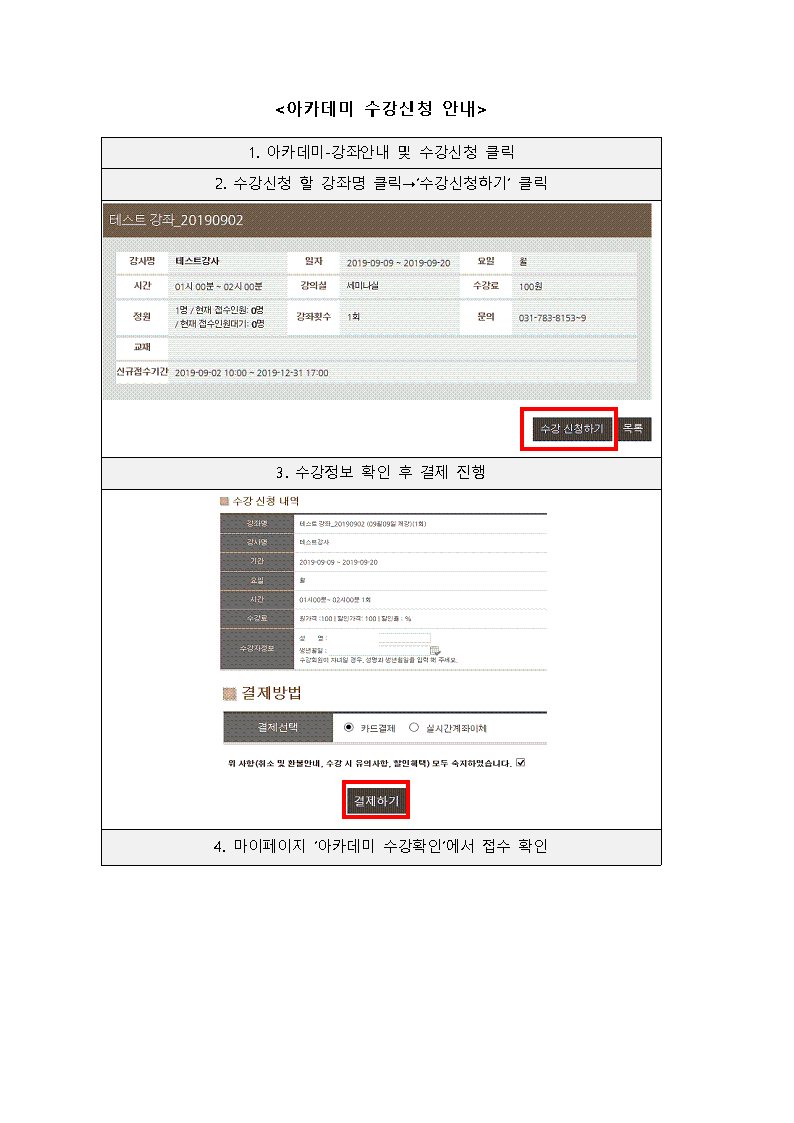Click step 1 아카데미-강좌안내 및 수강신청 클릭 row

[x=382, y=153]
